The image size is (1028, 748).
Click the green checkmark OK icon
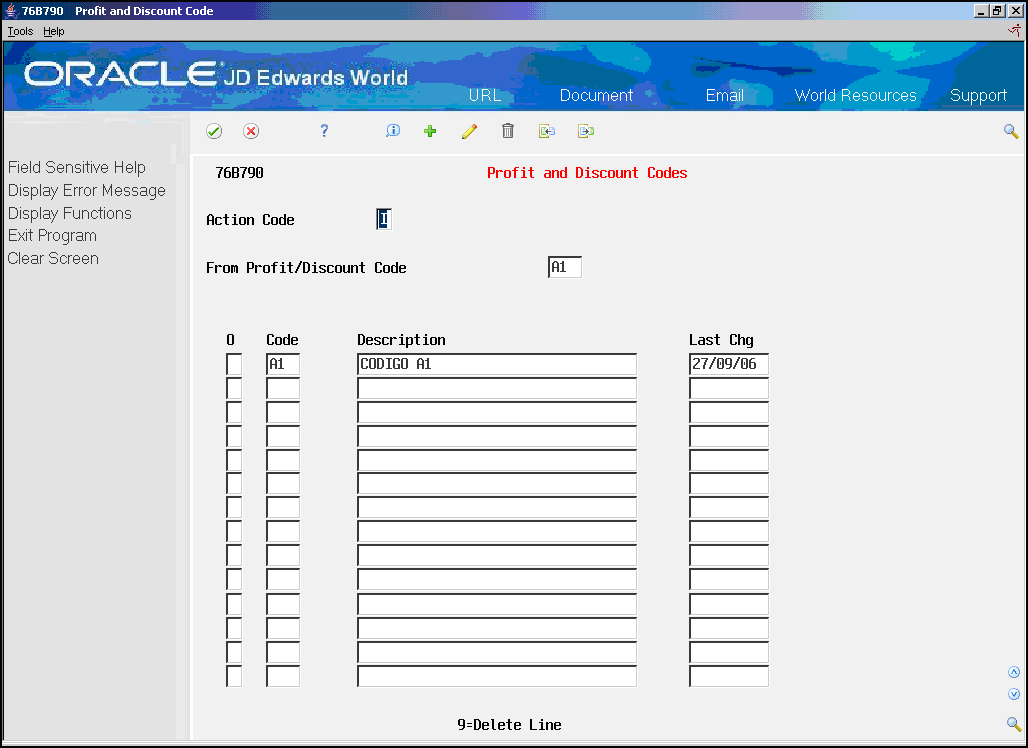(x=214, y=131)
